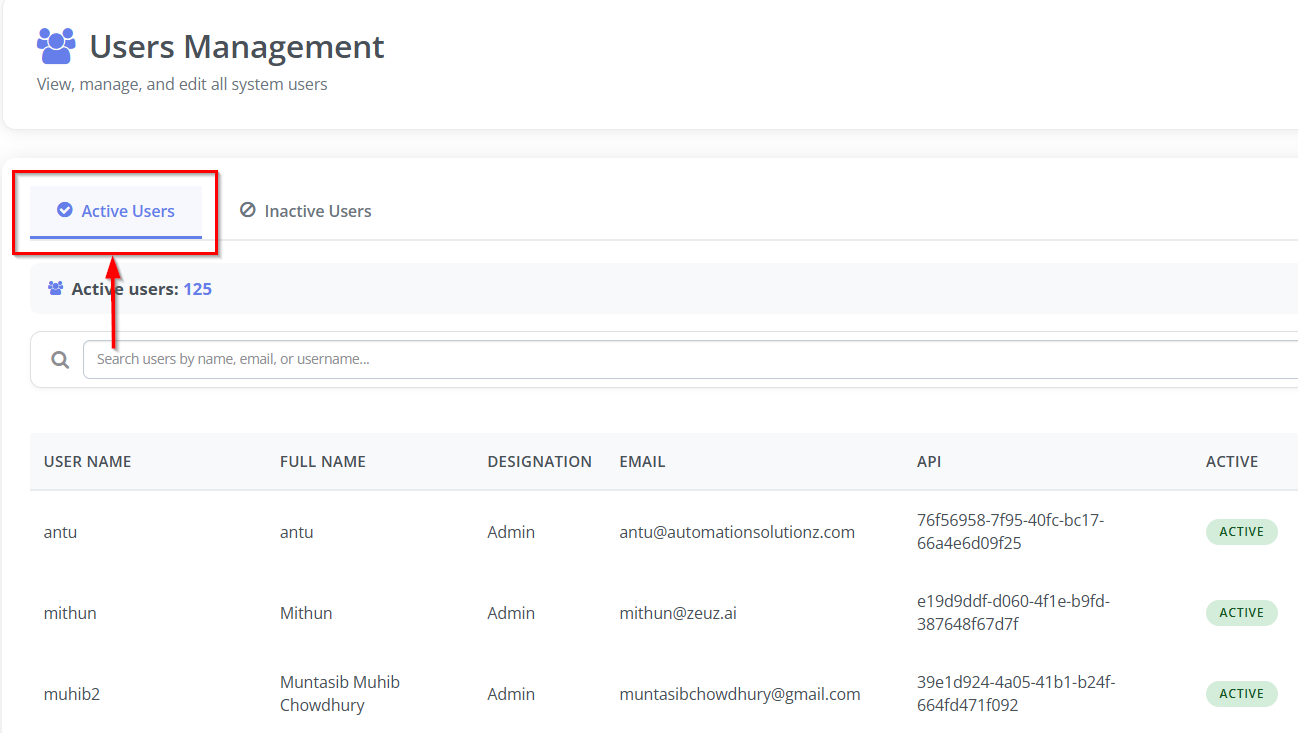Click the ban icon in Inactive Users tab

(247, 210)
